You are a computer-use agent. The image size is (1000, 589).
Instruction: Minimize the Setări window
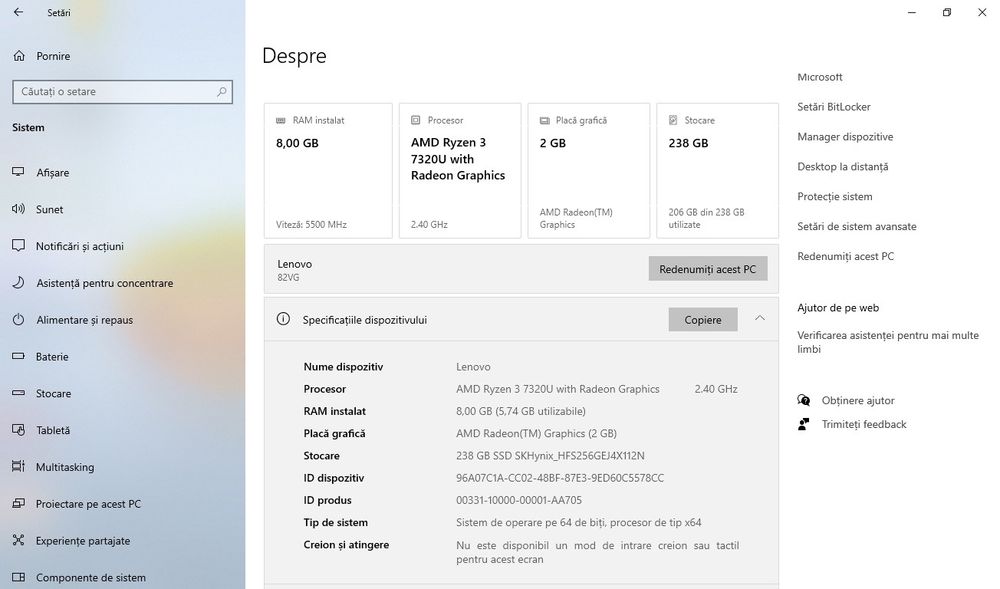(912, 12)
